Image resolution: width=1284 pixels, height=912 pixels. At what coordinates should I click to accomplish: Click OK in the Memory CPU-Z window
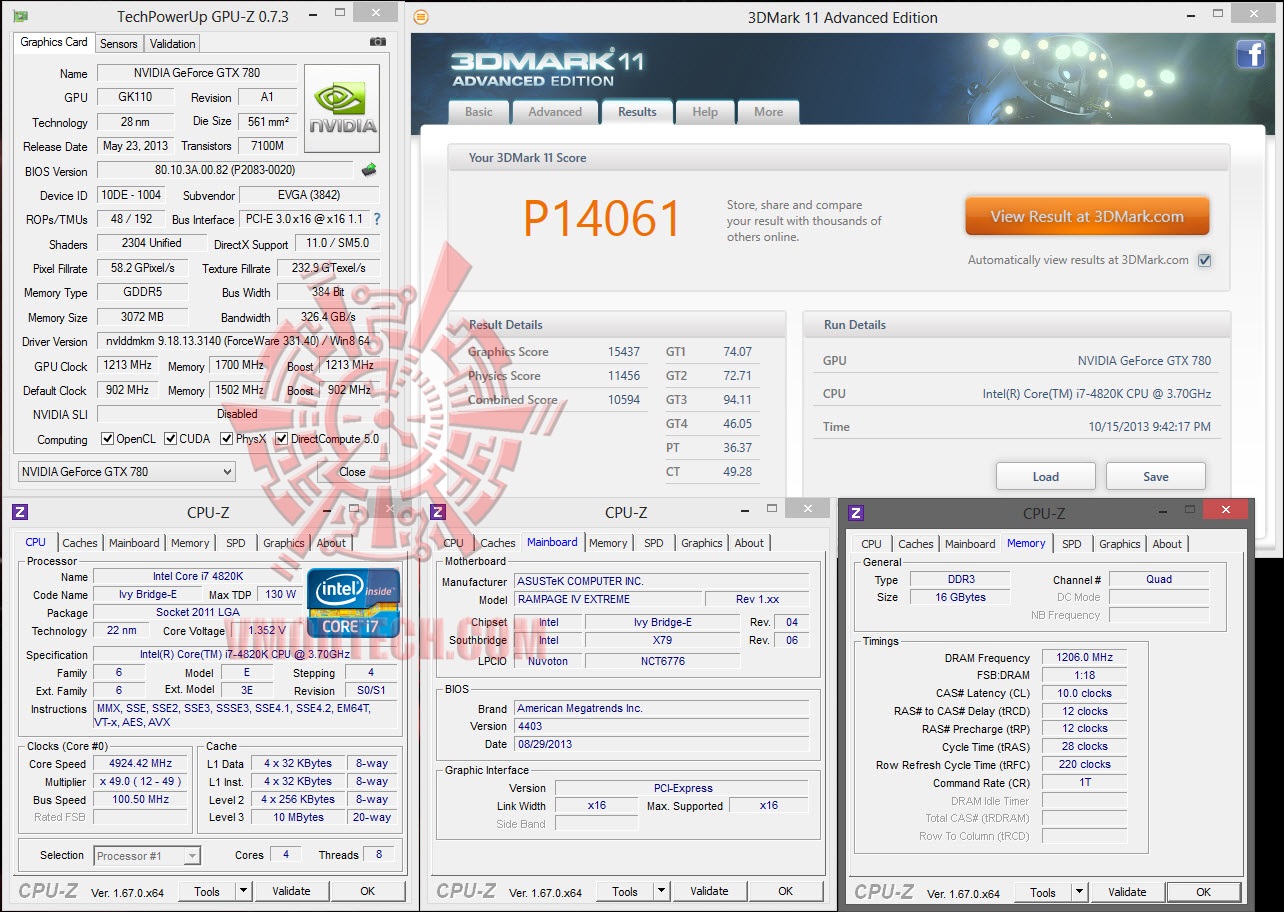click(x=1203, y=892)
